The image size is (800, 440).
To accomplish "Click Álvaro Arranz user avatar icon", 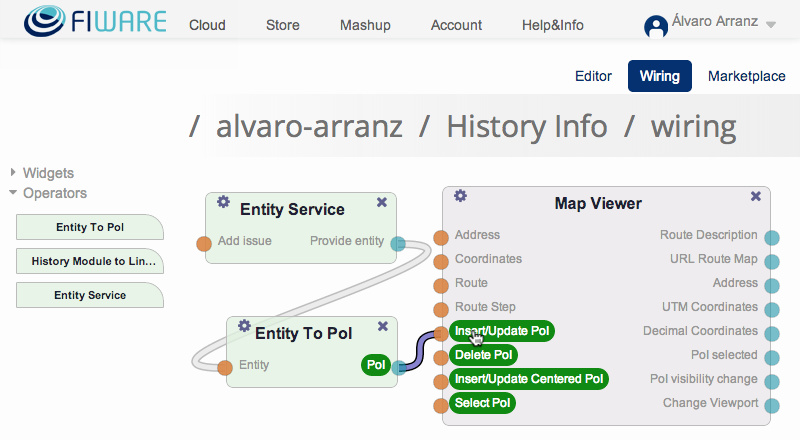I will [656, 26].
